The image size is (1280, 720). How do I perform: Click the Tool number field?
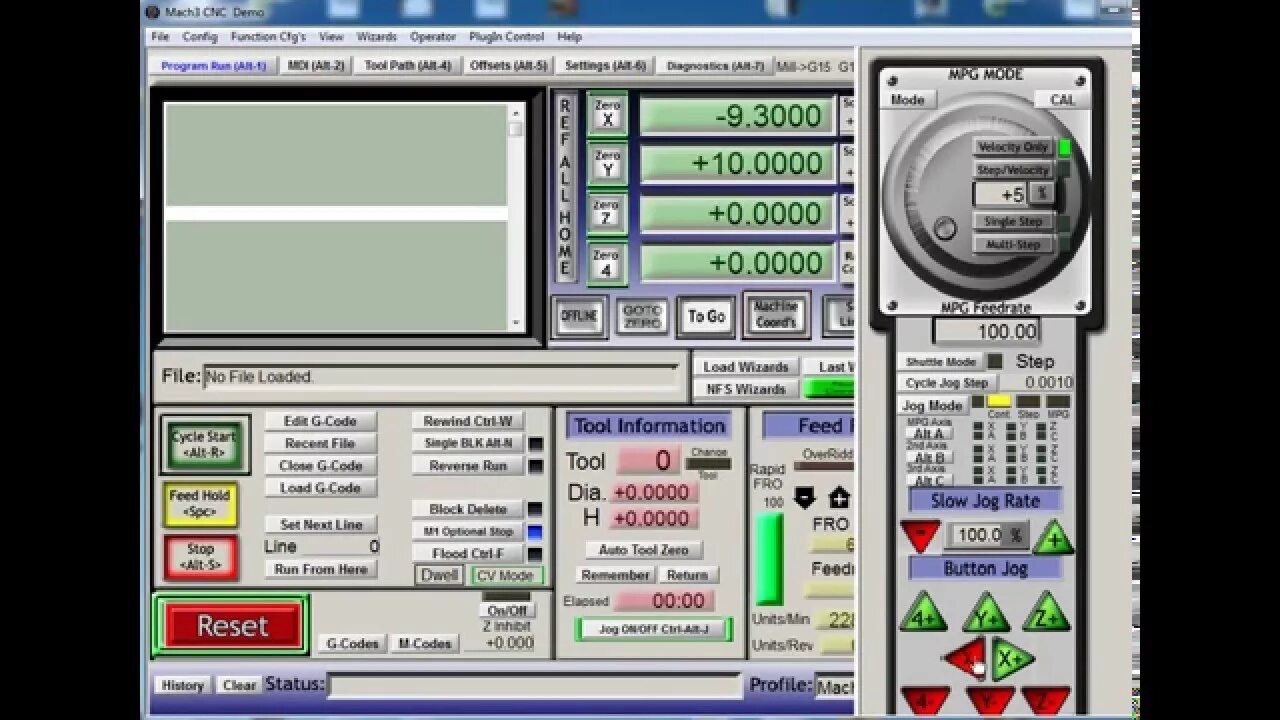(x=648, y=461)
